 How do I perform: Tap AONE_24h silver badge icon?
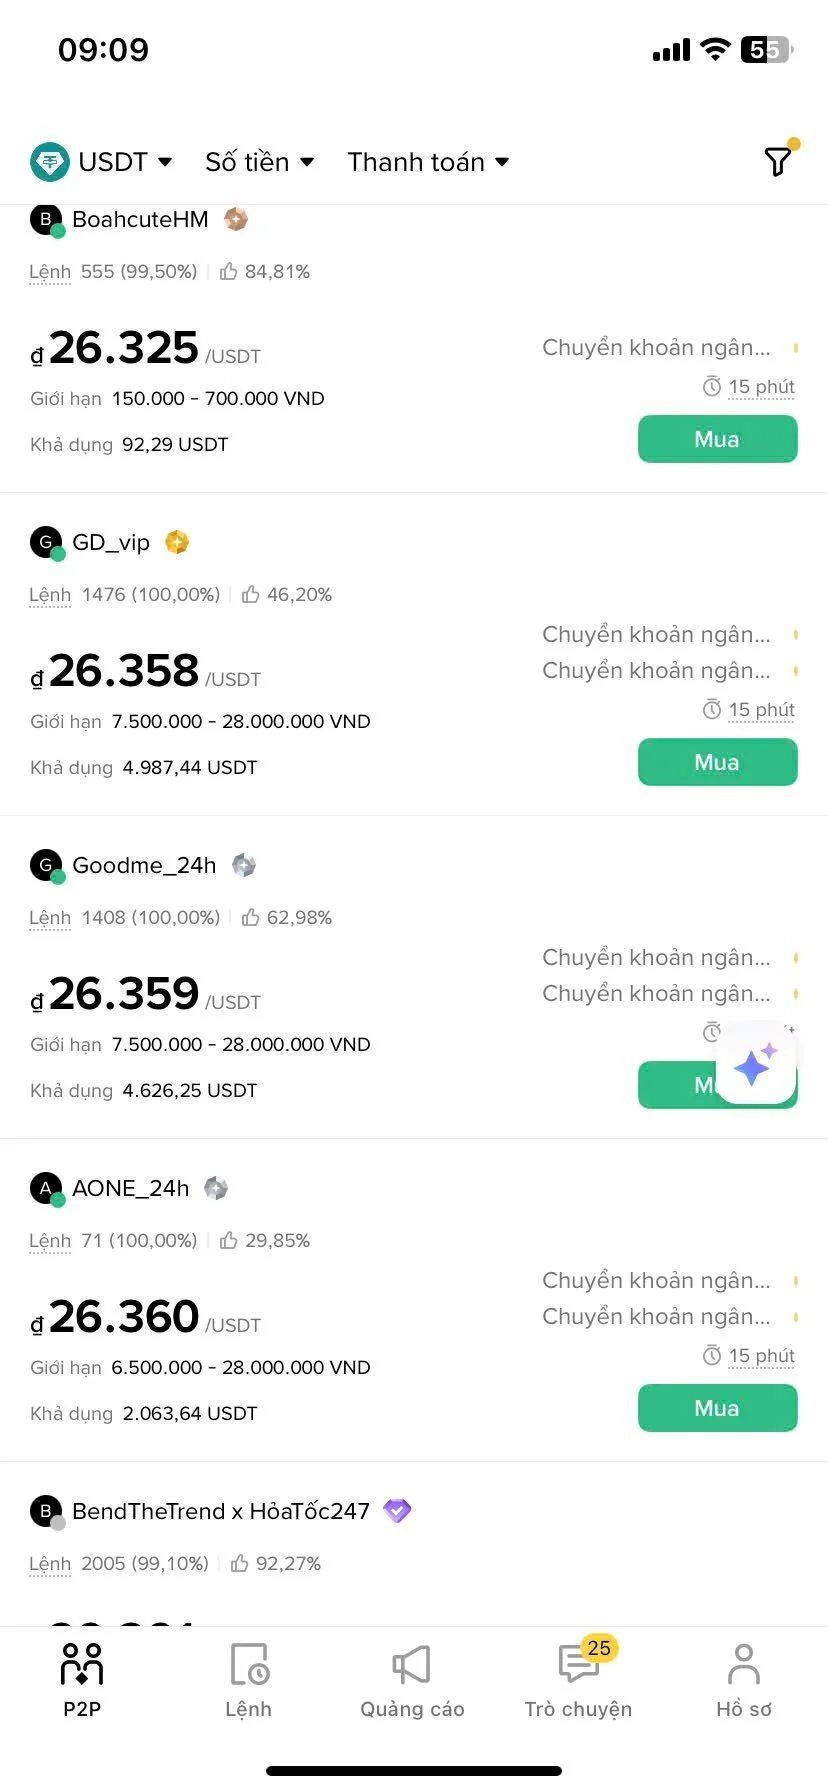216,1188
